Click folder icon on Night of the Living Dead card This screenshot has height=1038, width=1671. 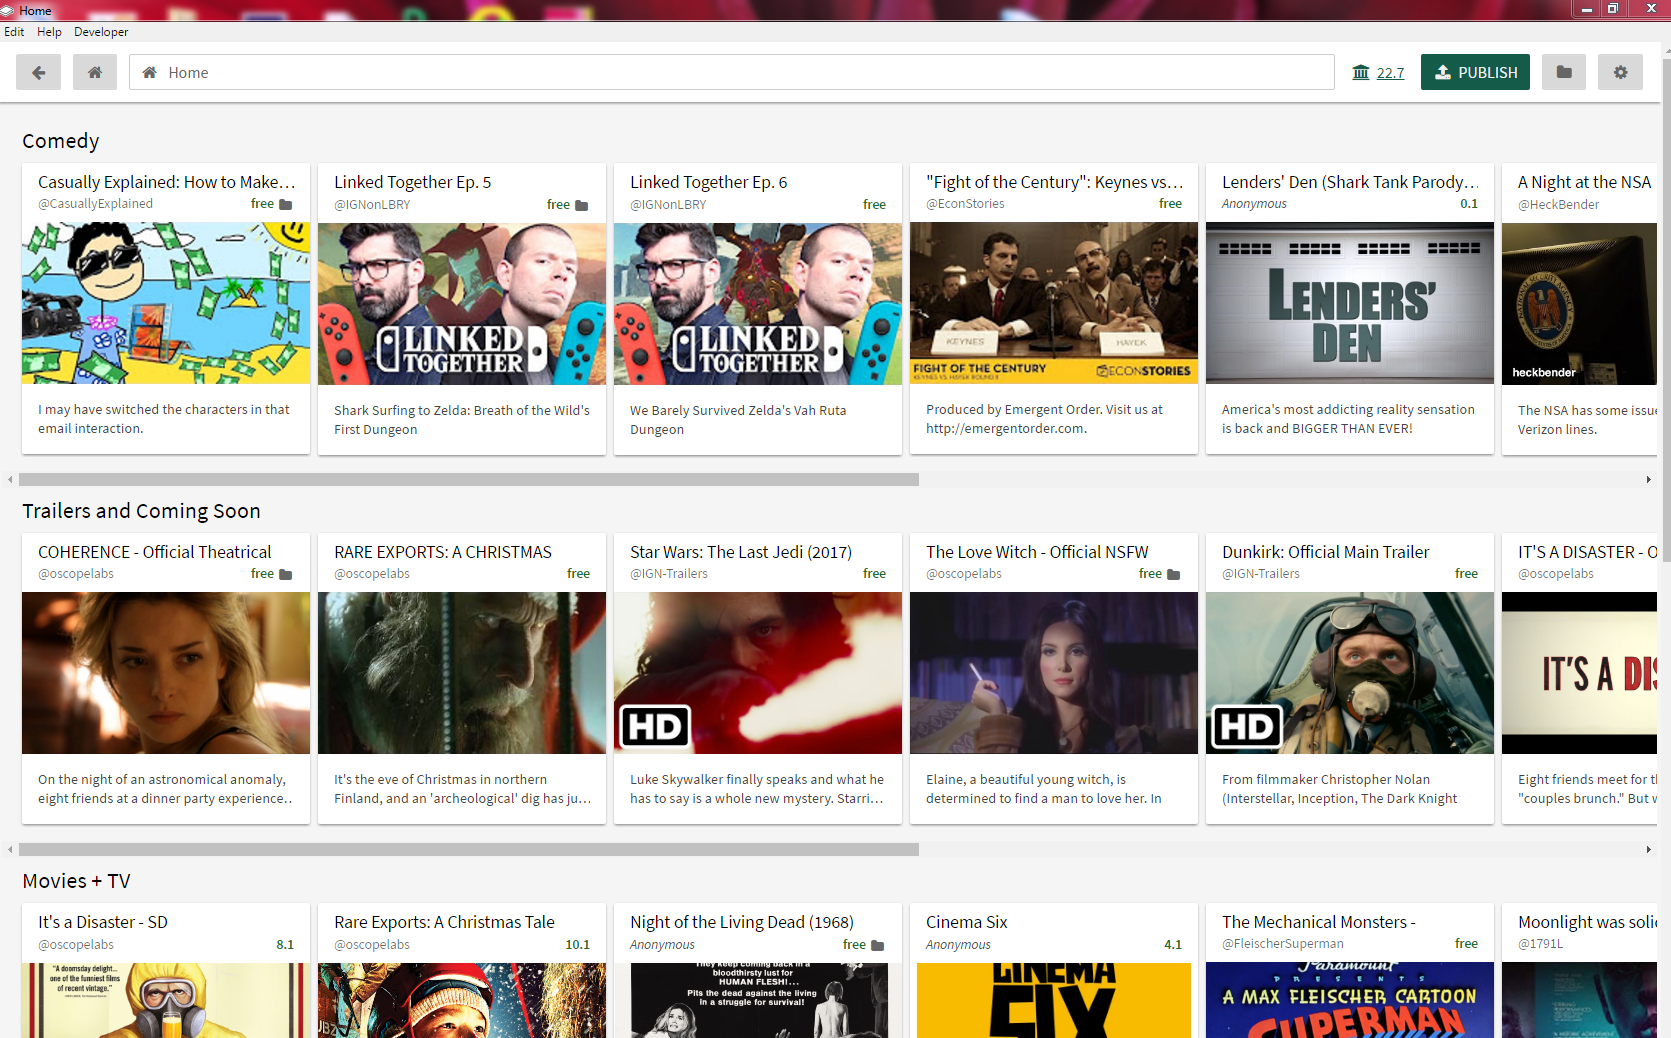[878, 945]
